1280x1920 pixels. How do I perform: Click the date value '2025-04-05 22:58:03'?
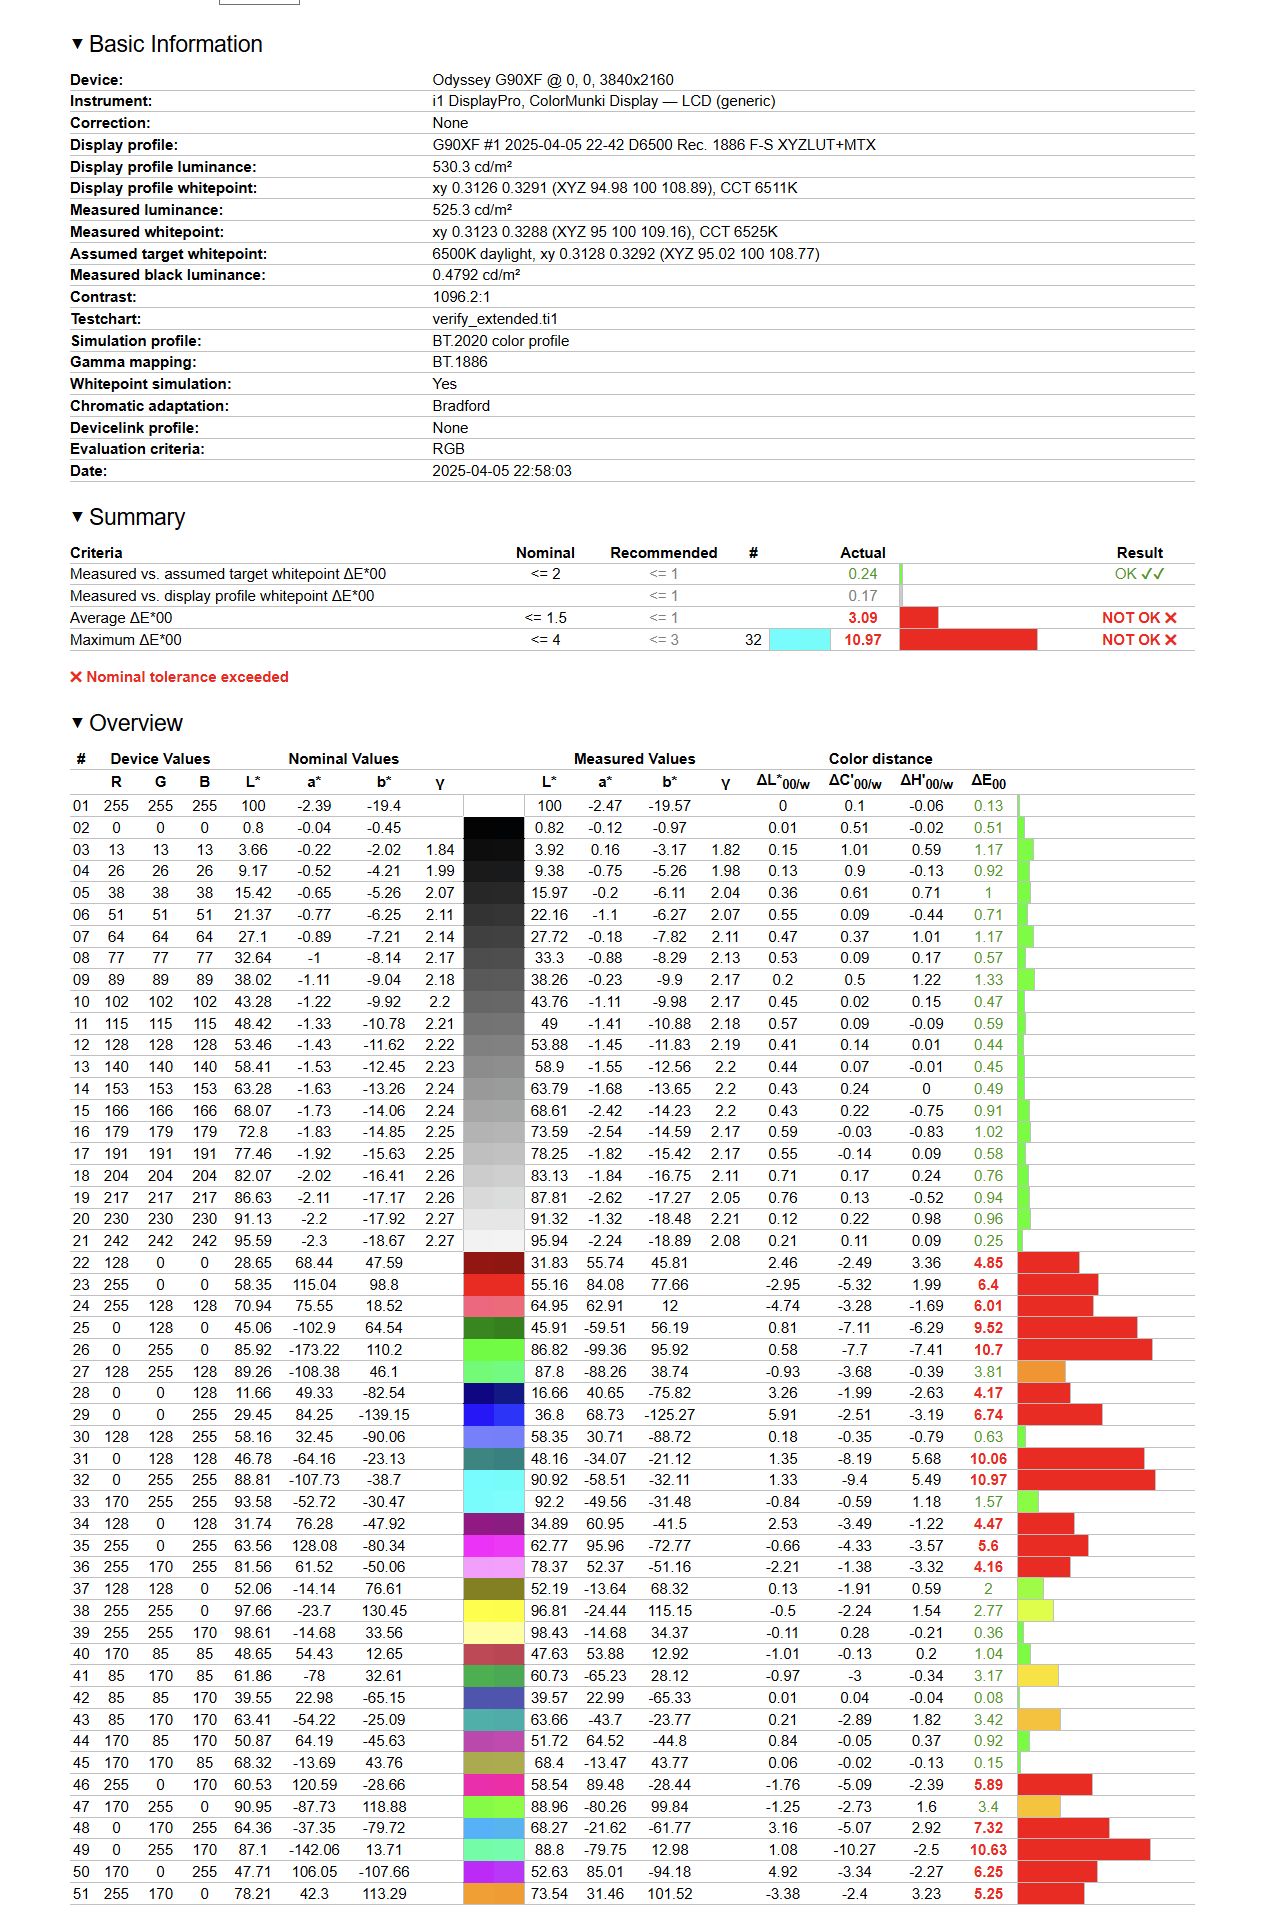502,471
